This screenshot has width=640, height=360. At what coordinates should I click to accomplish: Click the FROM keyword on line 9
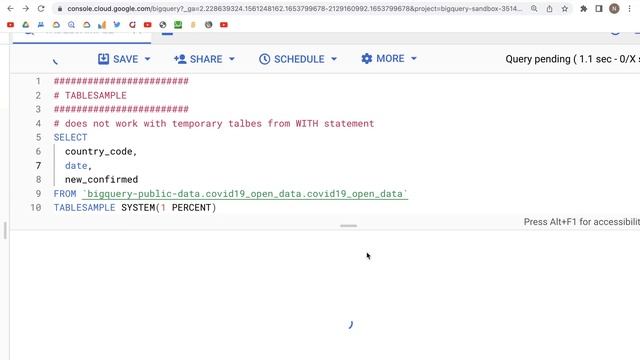coord(65,193)
